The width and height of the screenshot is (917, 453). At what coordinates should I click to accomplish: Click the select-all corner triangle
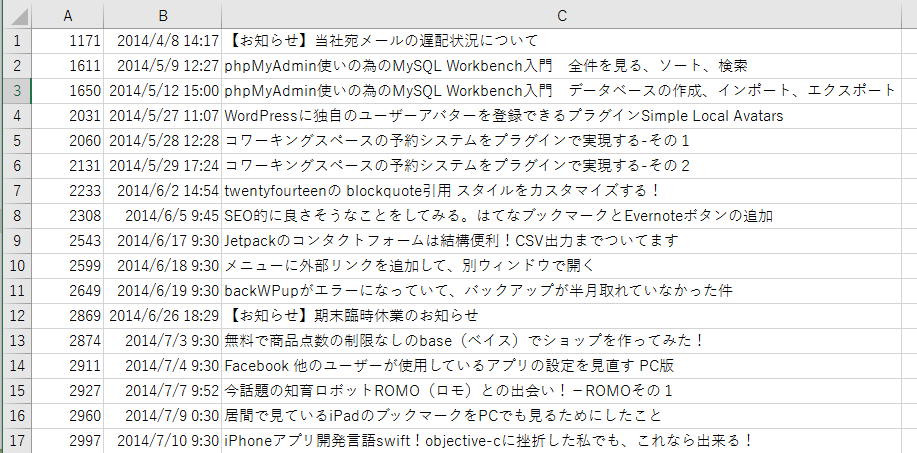pos(17,16)
